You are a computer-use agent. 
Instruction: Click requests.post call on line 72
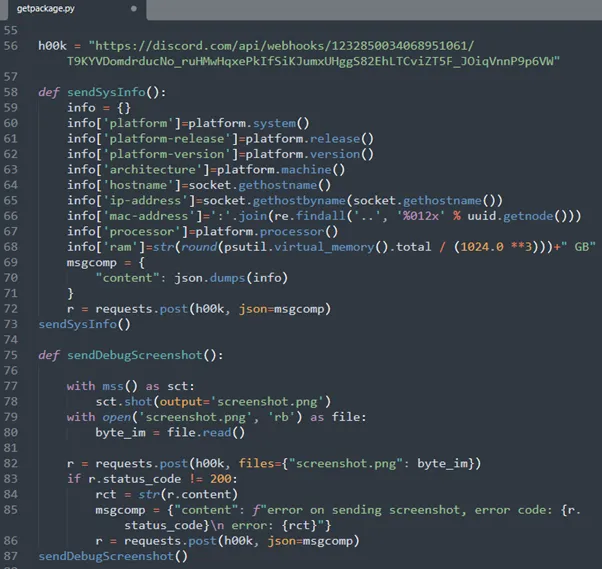(x=213, y=309)
